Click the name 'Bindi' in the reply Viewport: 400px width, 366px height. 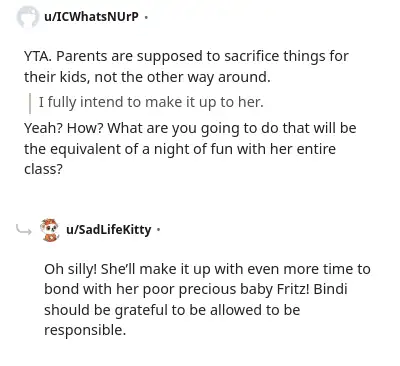[x=330, y=289]
